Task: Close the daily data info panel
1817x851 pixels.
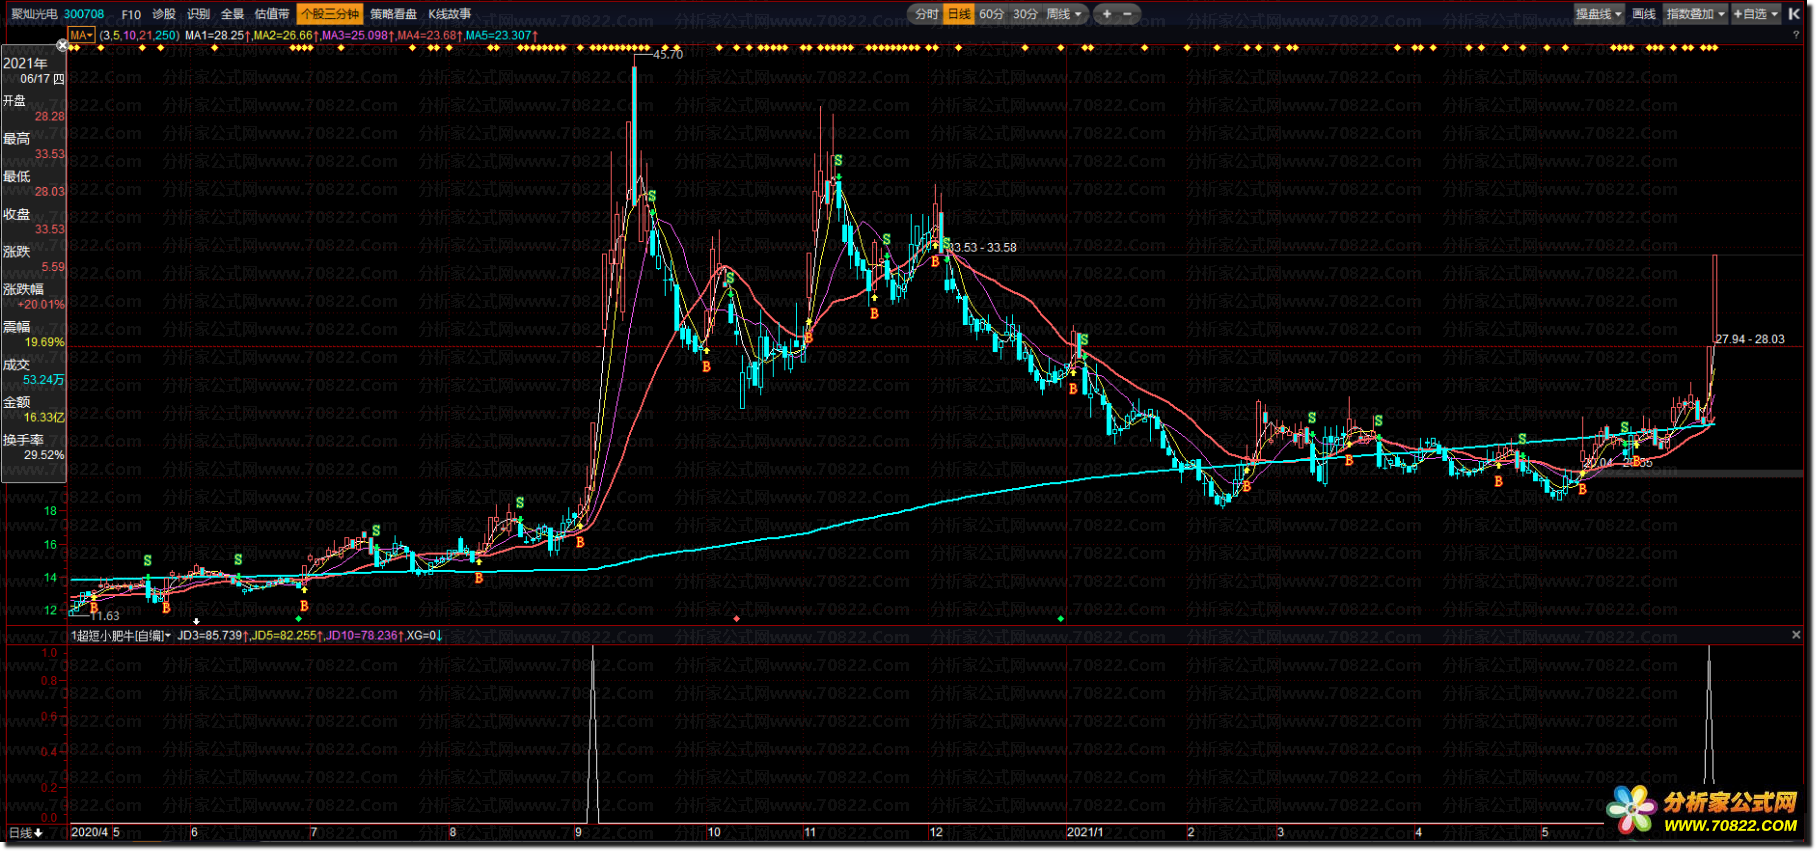Action: pos(62,45)
